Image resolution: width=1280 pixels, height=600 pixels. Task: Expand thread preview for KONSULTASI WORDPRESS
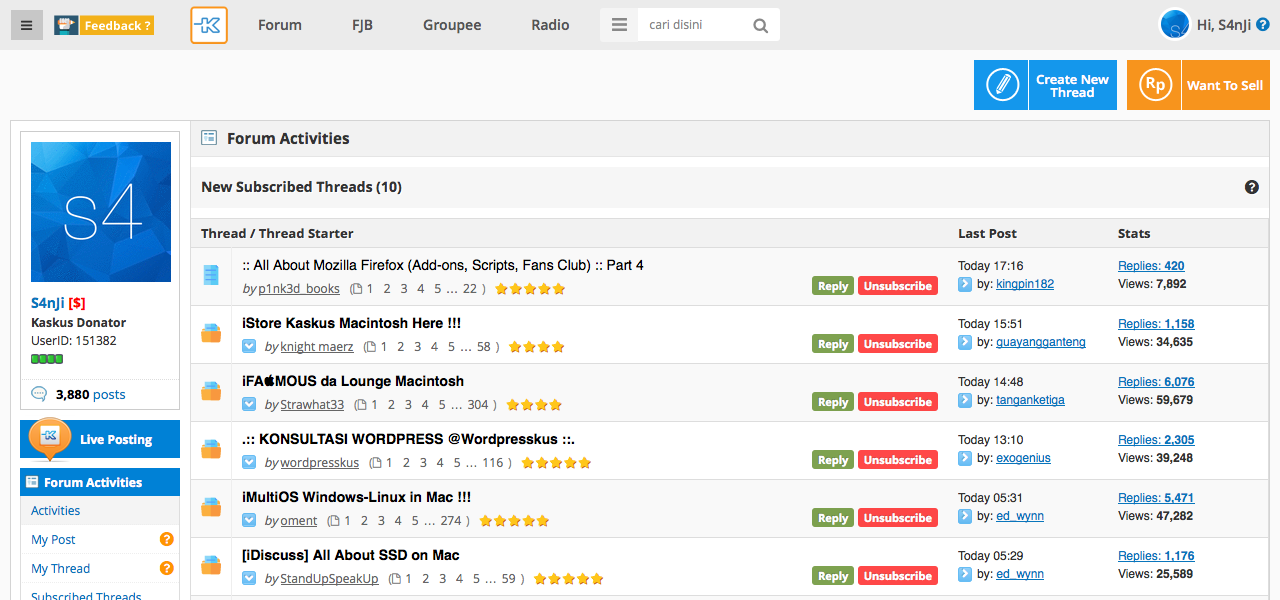point(249,463)
